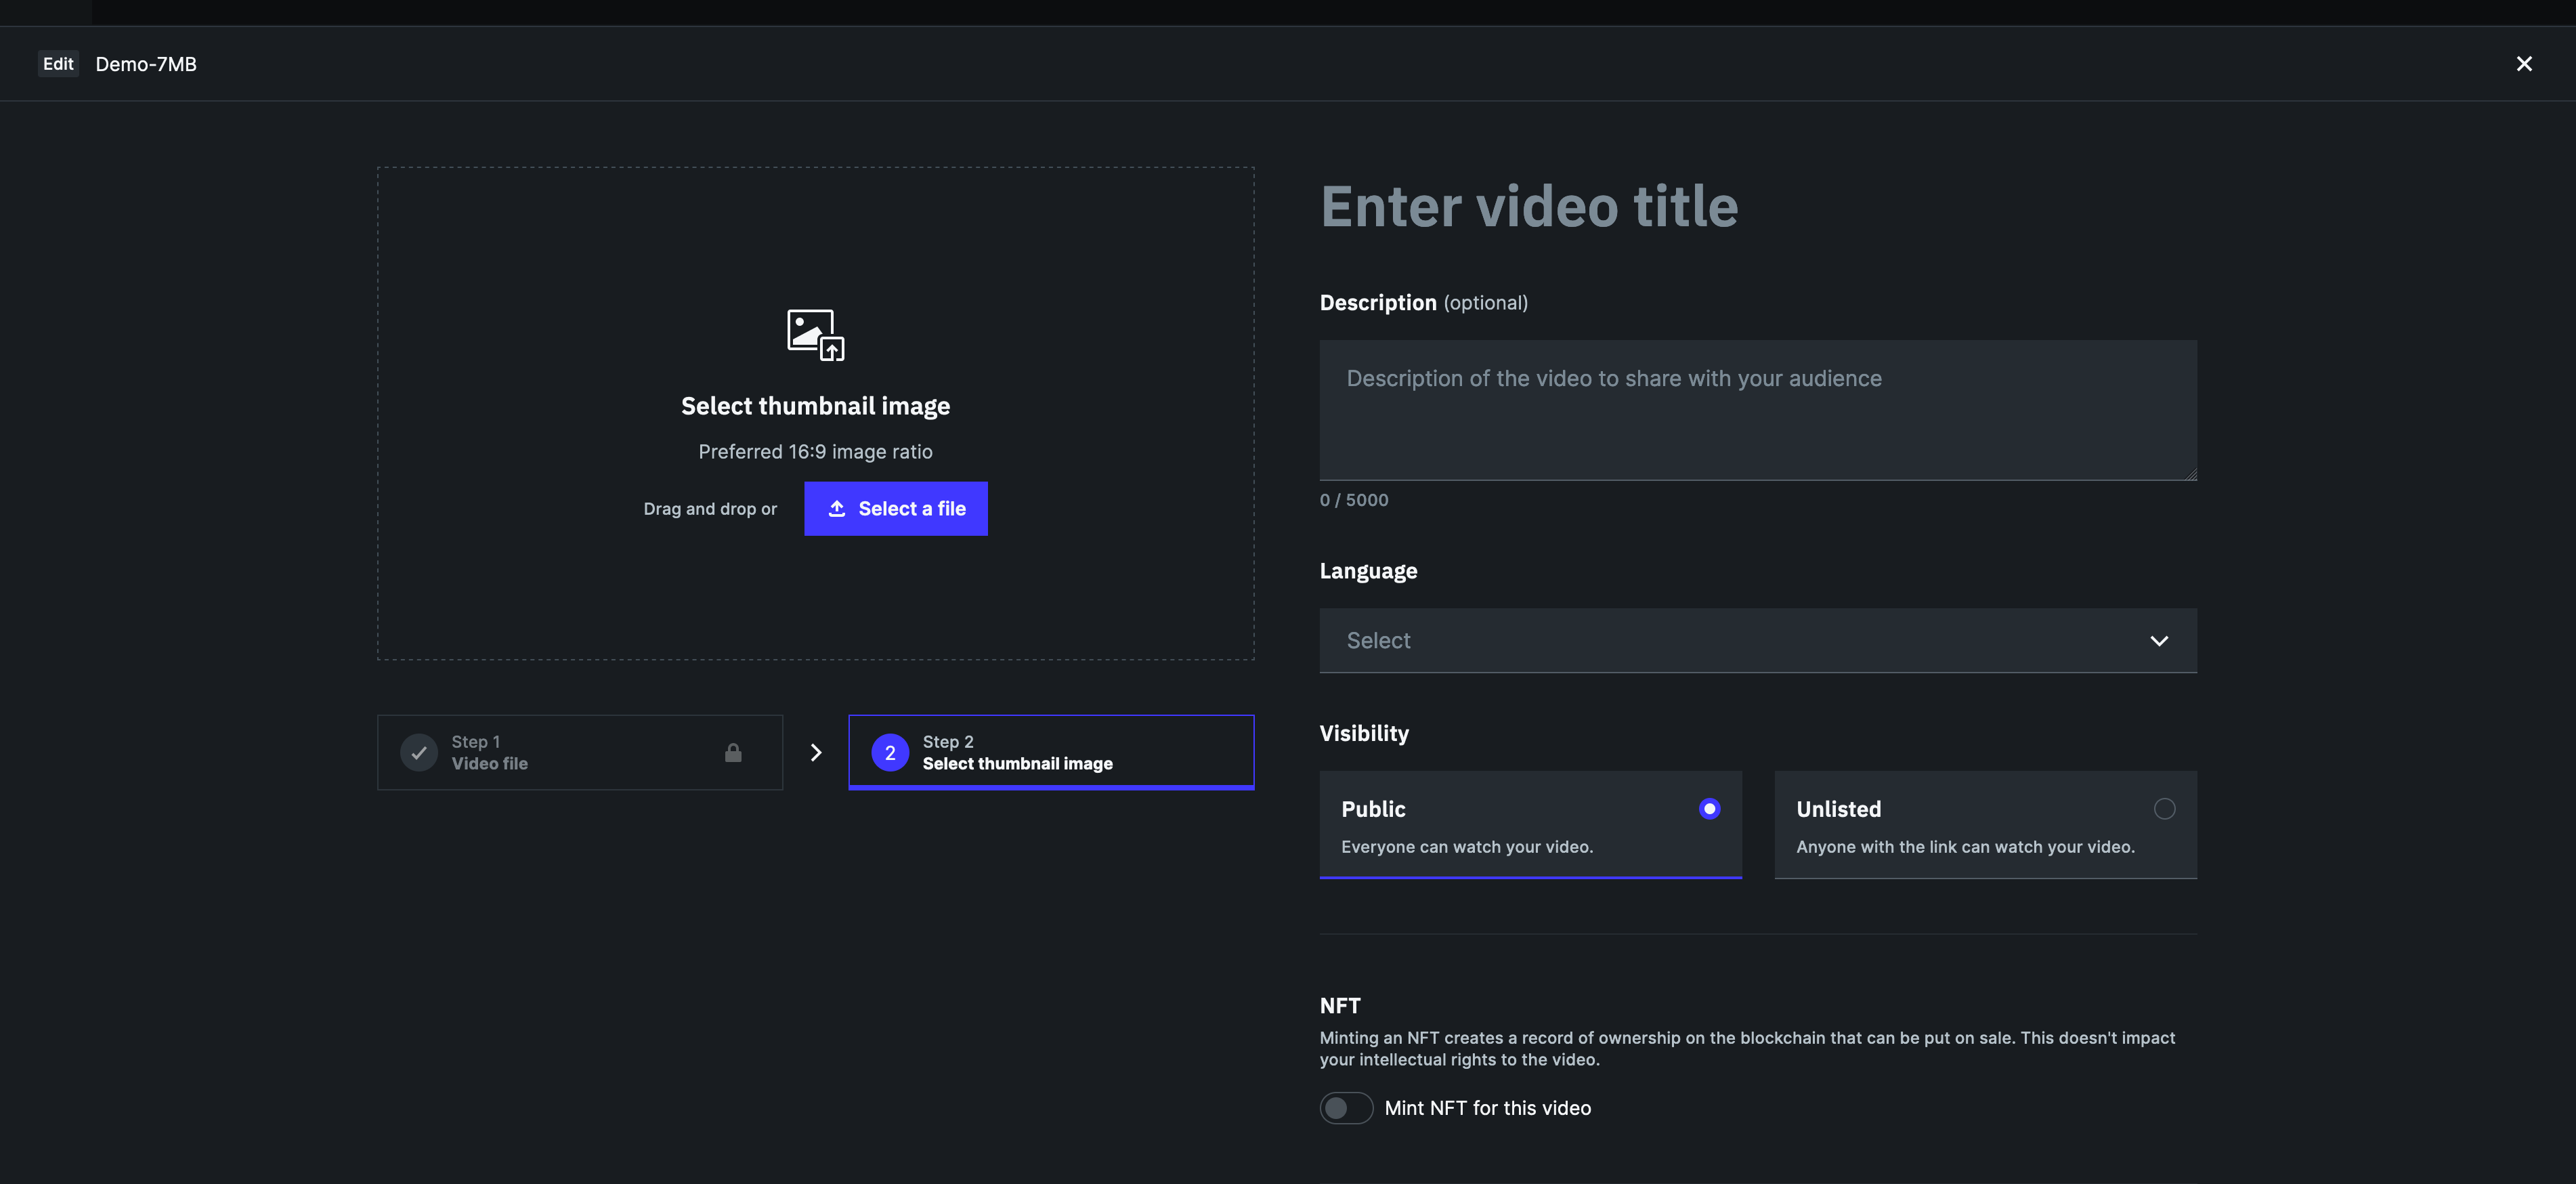This screenshot has height=1184, width=2576.
Task: Keep Public visibility selected
Action: click(x=1530, y=824)
